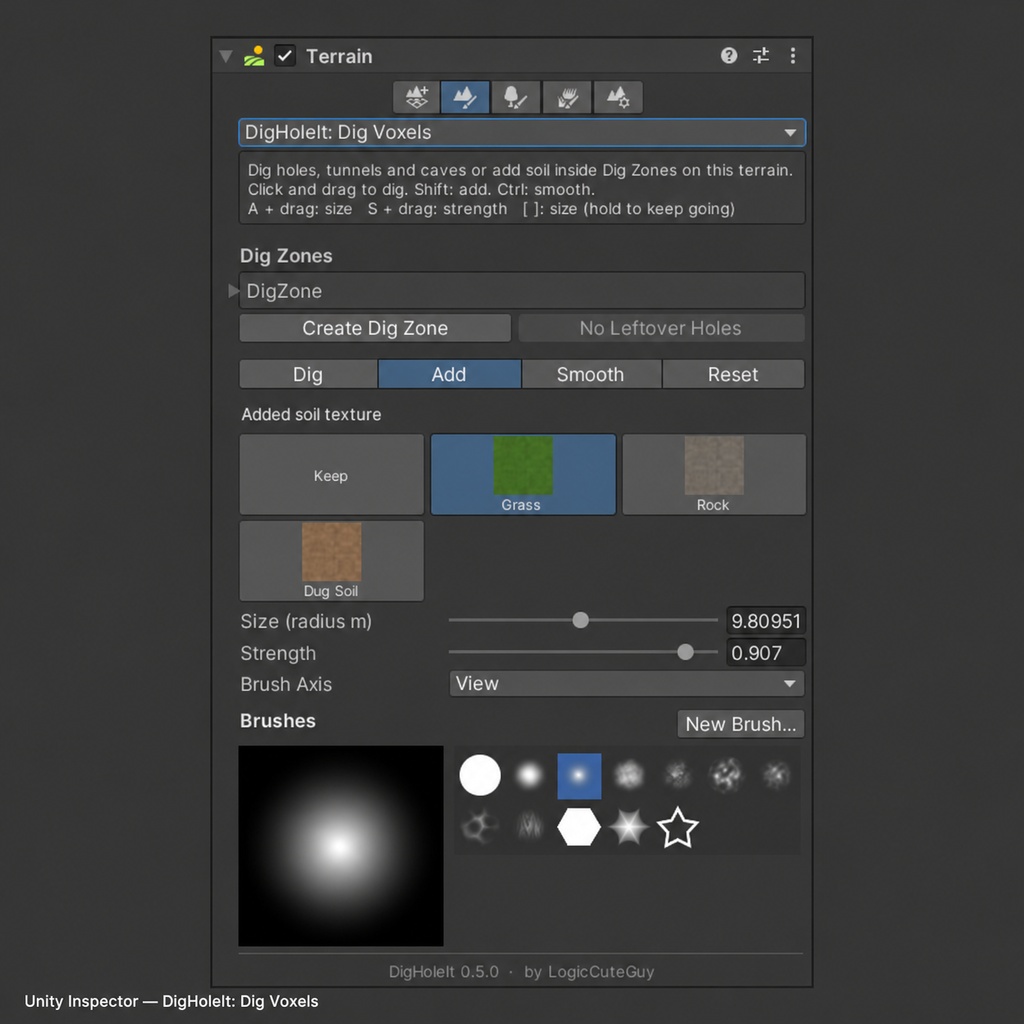Click the Create Dig Zone button
Viewport: 1024px width, 1024px height.
point(375,328)
